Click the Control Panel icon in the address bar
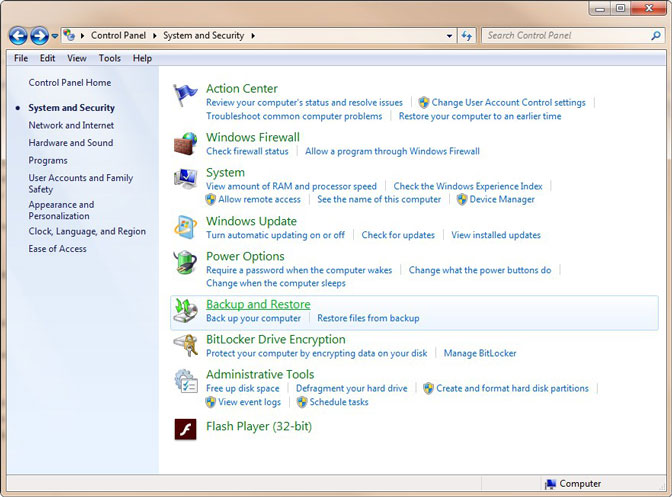672x497 pixels. pyautogui.click(x=69, y=35)
